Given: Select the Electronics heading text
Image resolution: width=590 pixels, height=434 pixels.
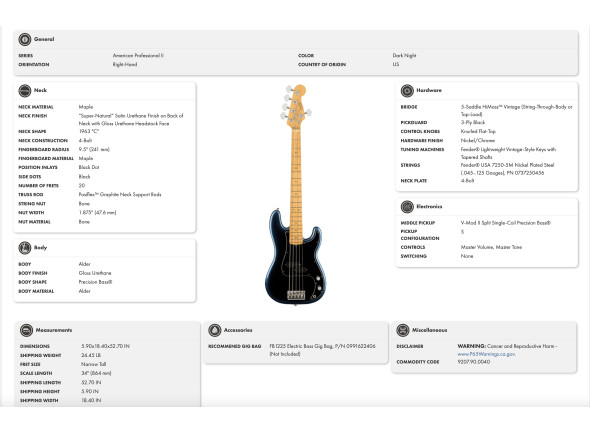Looking at the screenshot, I should (x=429, y=207).
